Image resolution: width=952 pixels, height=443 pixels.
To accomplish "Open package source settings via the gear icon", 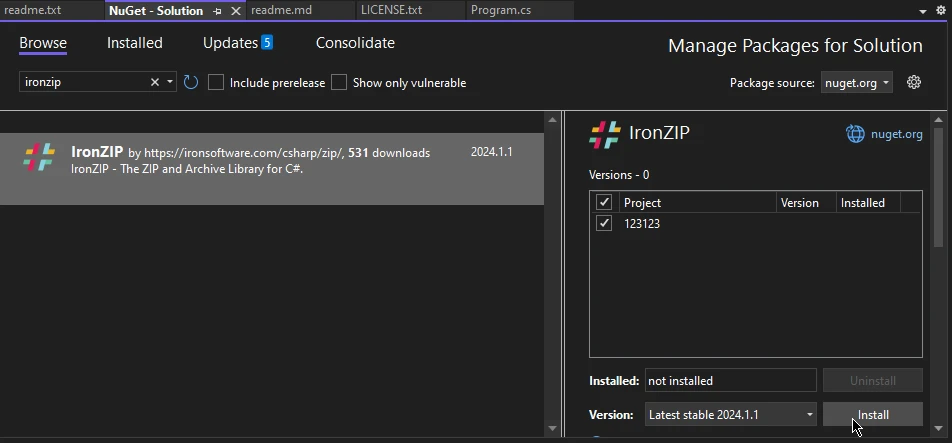I will (913, 82).
